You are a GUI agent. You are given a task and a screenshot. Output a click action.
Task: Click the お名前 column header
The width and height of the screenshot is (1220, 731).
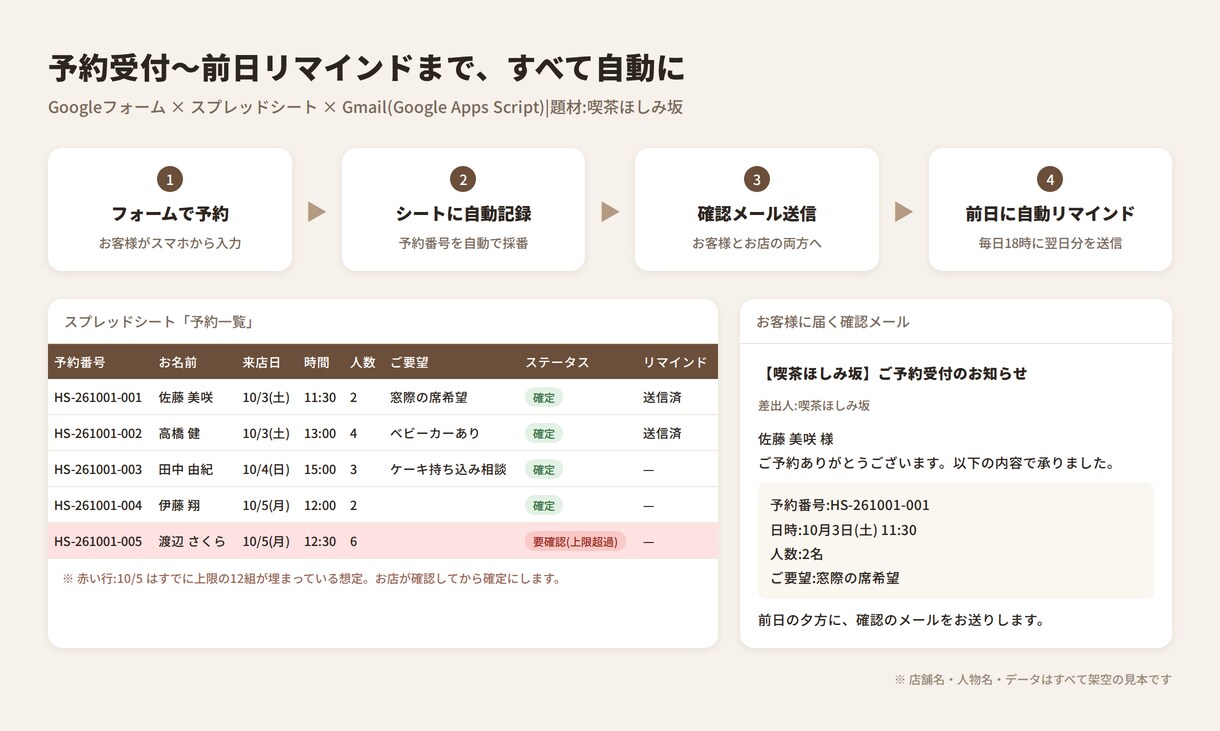[178, 362]
